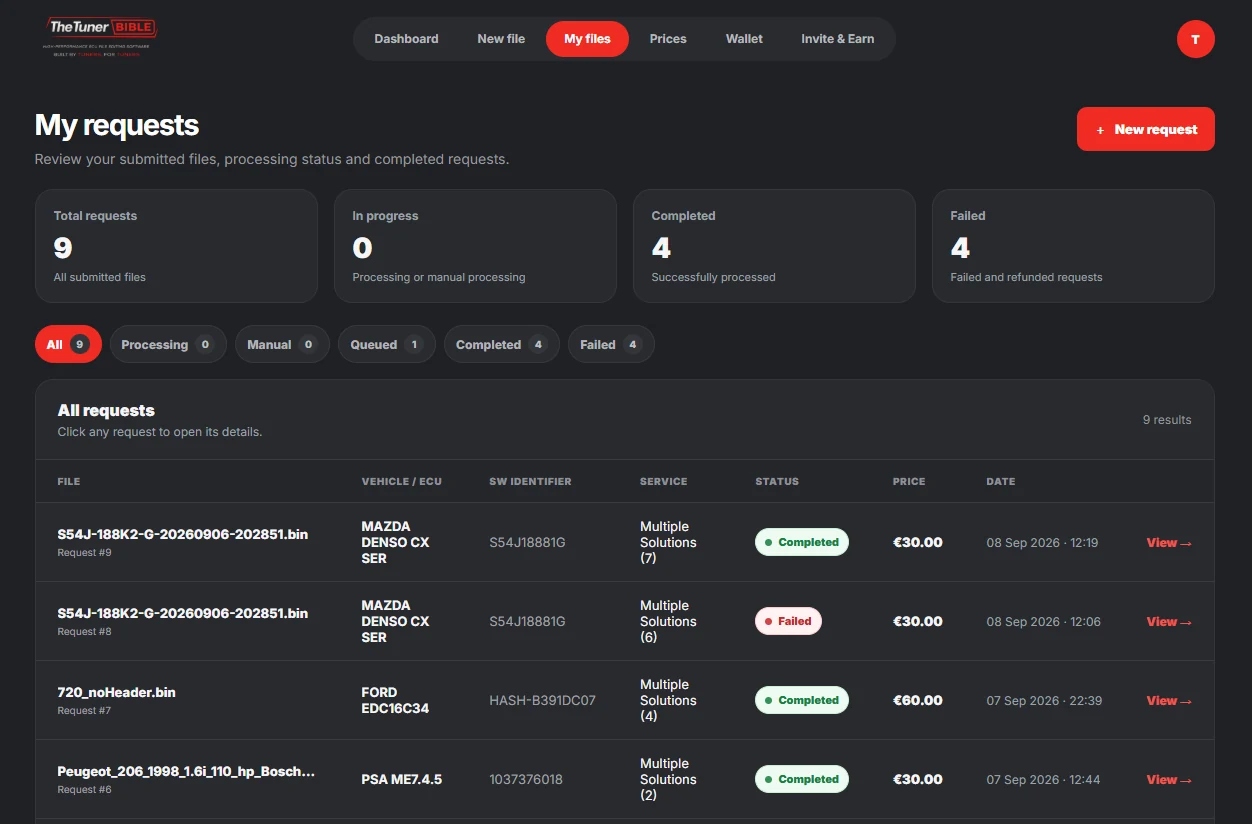The height and width of the screenshot is (824, 1252).
Task: Click date 08 Sep 2026 · 12:06
Action: tap(1044, 621)
